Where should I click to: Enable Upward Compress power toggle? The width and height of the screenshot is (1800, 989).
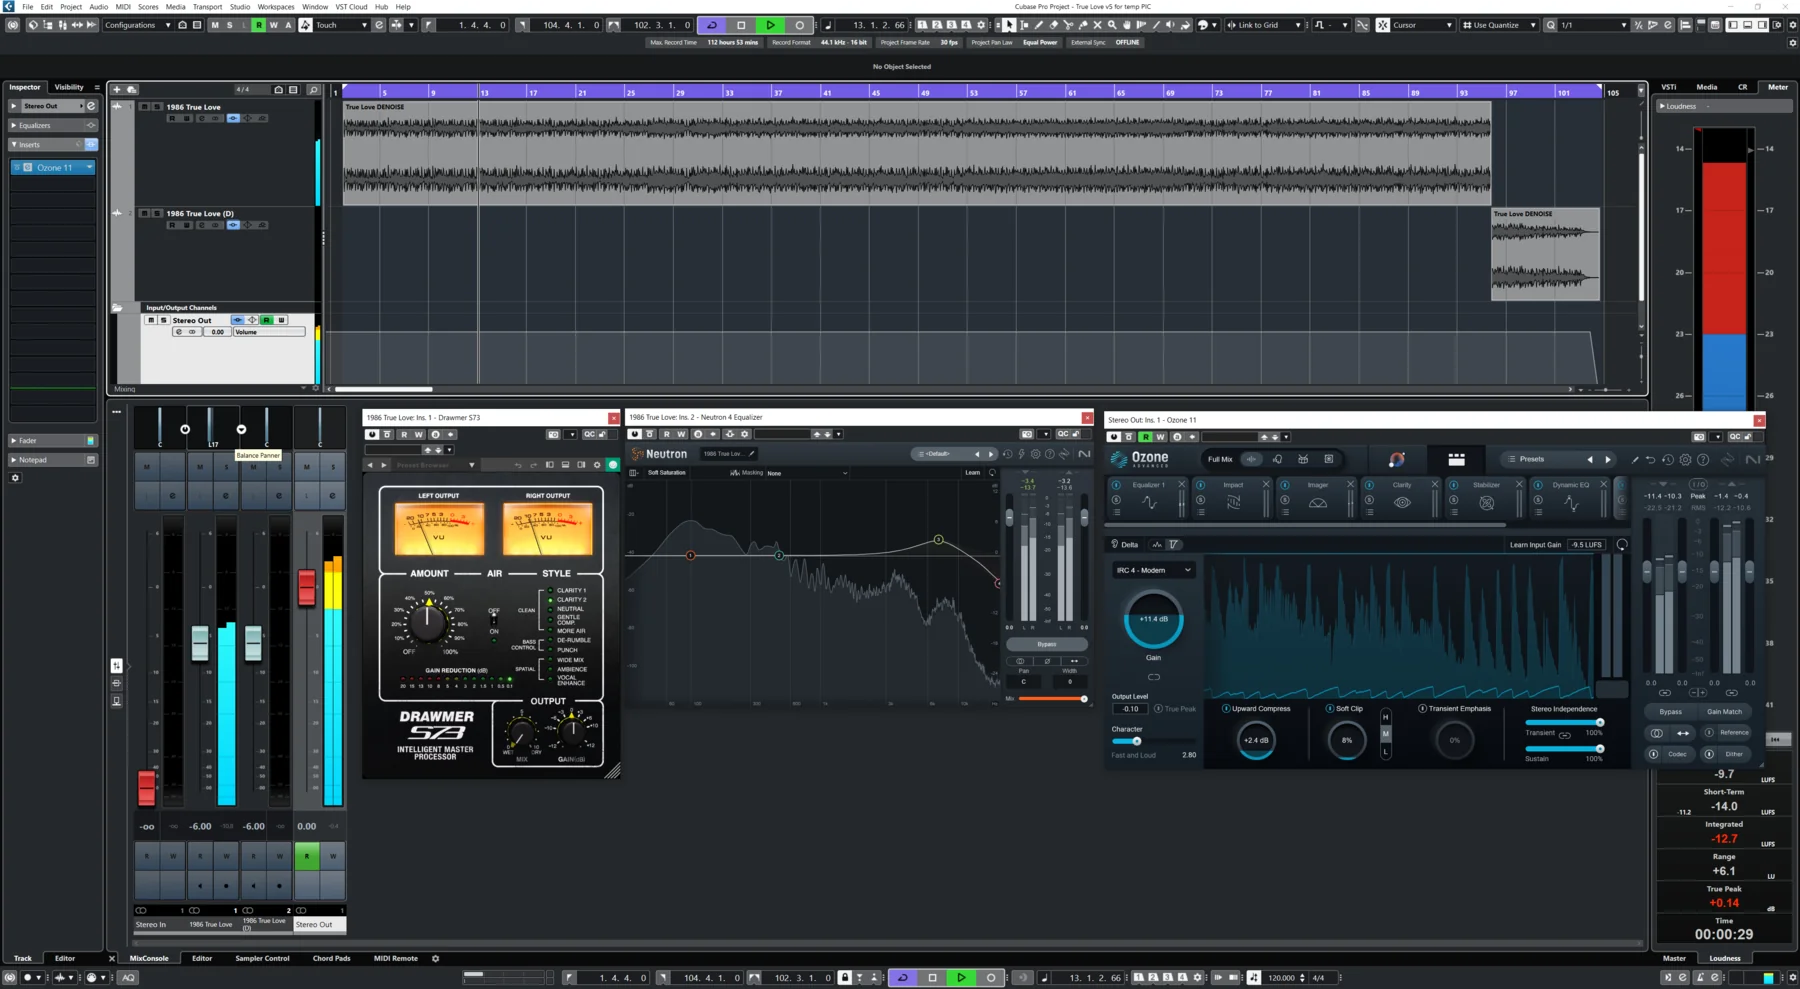tap(1226, 708)
